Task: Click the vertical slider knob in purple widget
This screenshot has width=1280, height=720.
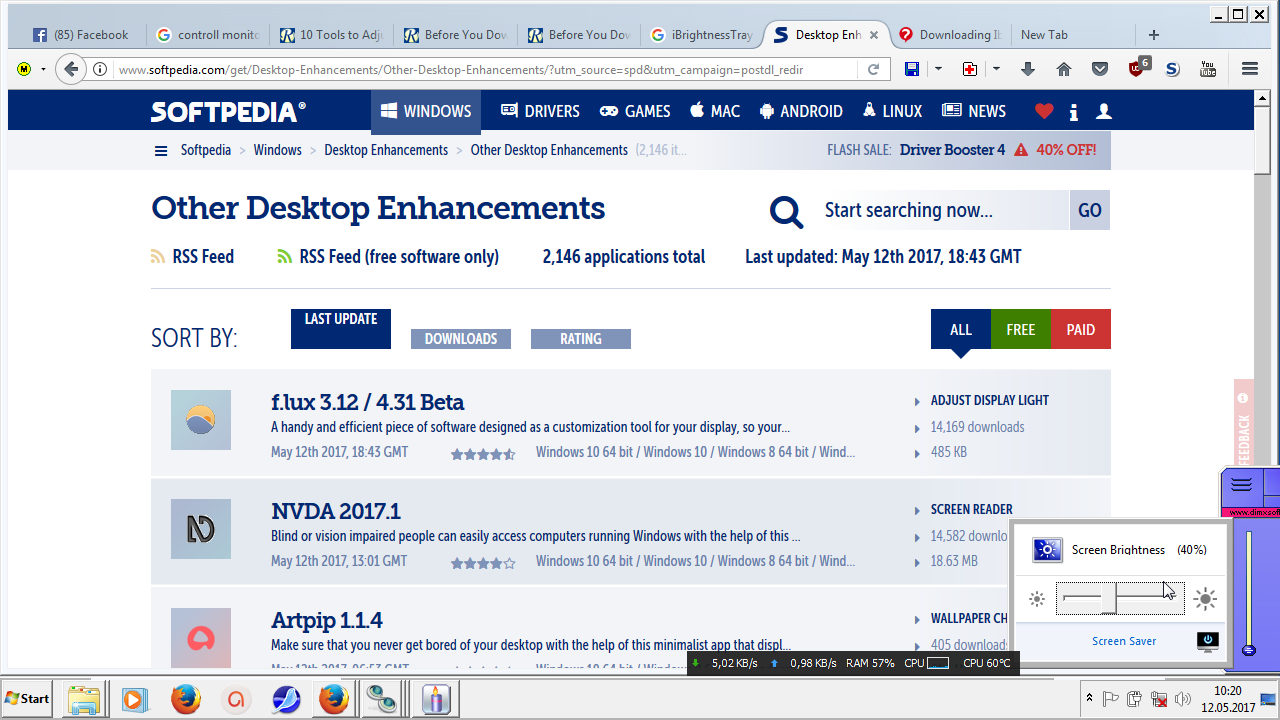Action: [x=1248, y=650]
